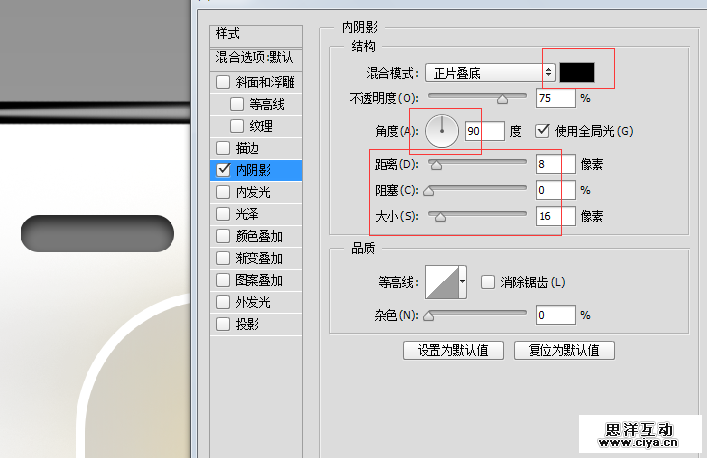707x458 pixels.
Task: Enable the 等高线 sub-option checkbox
Action: pos(237,104)
